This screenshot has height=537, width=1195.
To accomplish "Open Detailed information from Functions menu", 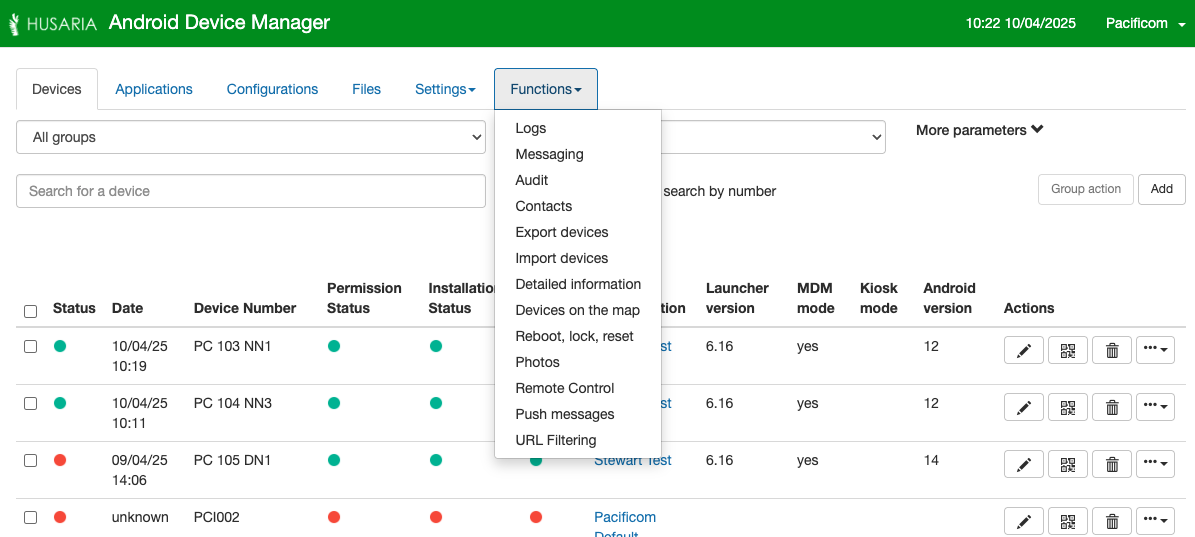I will coord(578,284).
